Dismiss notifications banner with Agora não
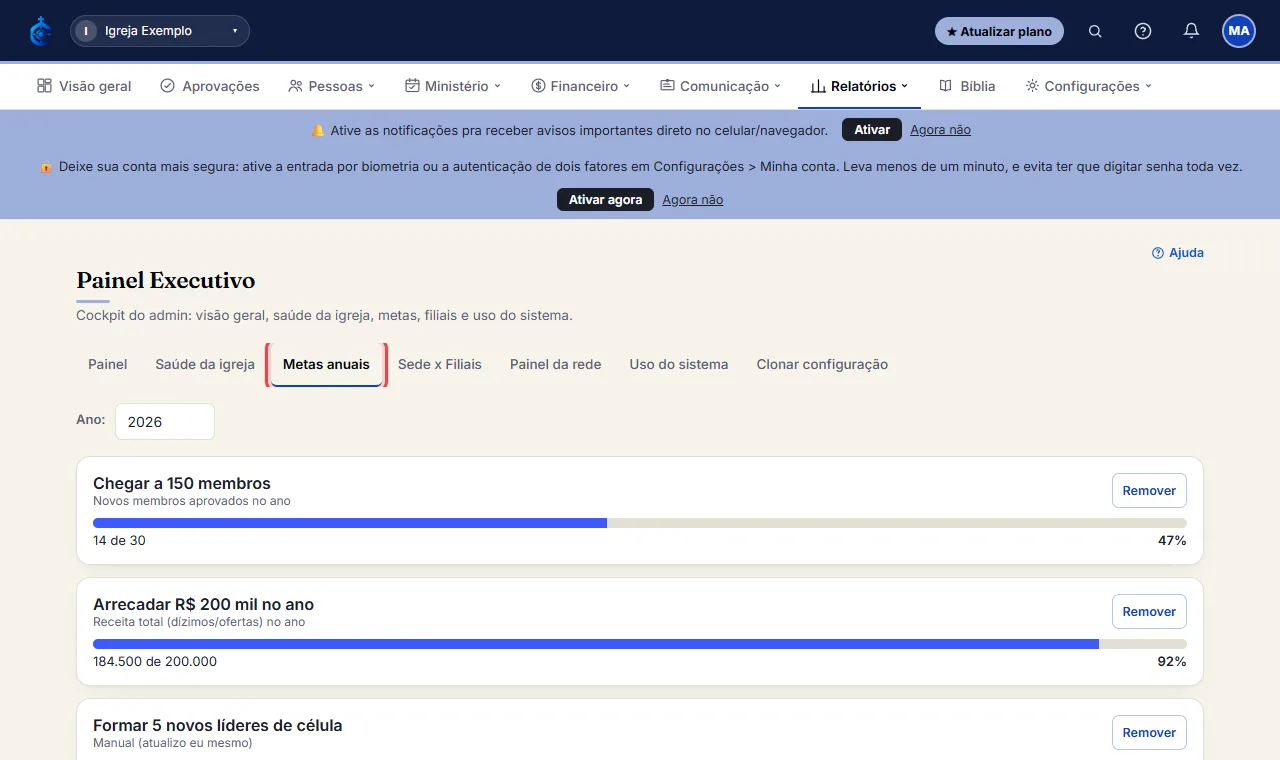The image size is (1280, 760). (x=940, y=130)
